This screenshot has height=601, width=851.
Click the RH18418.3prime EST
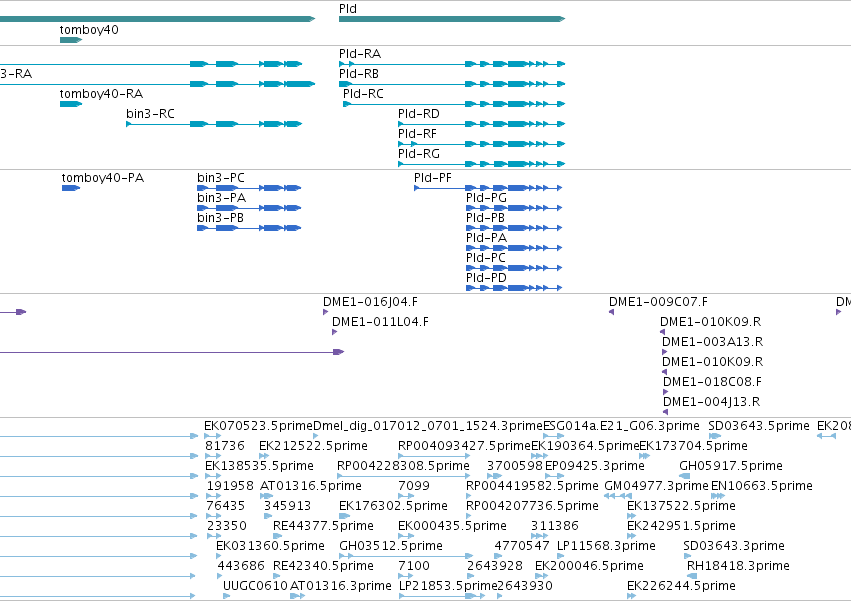tap(692, 576)
